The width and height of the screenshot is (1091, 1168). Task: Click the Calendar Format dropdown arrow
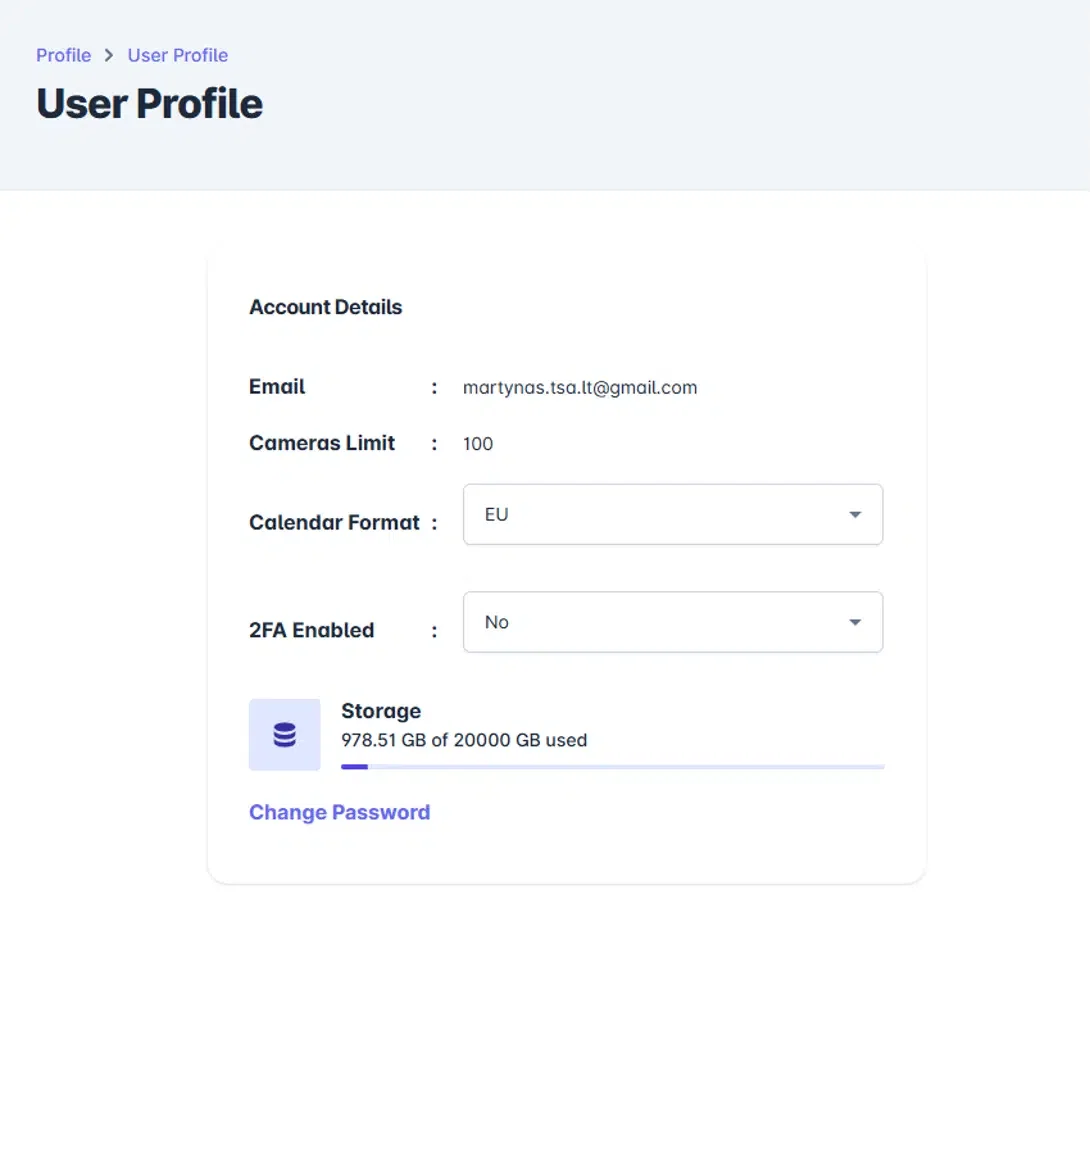pos(855,515)
